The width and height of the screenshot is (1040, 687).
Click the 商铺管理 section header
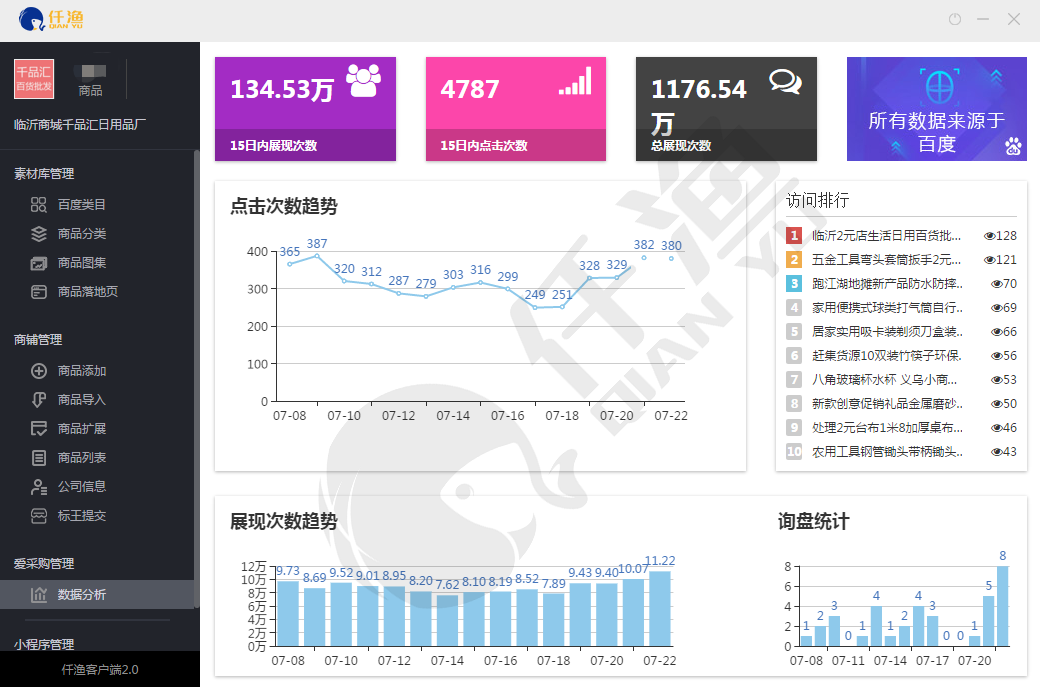tap(38, 340)
